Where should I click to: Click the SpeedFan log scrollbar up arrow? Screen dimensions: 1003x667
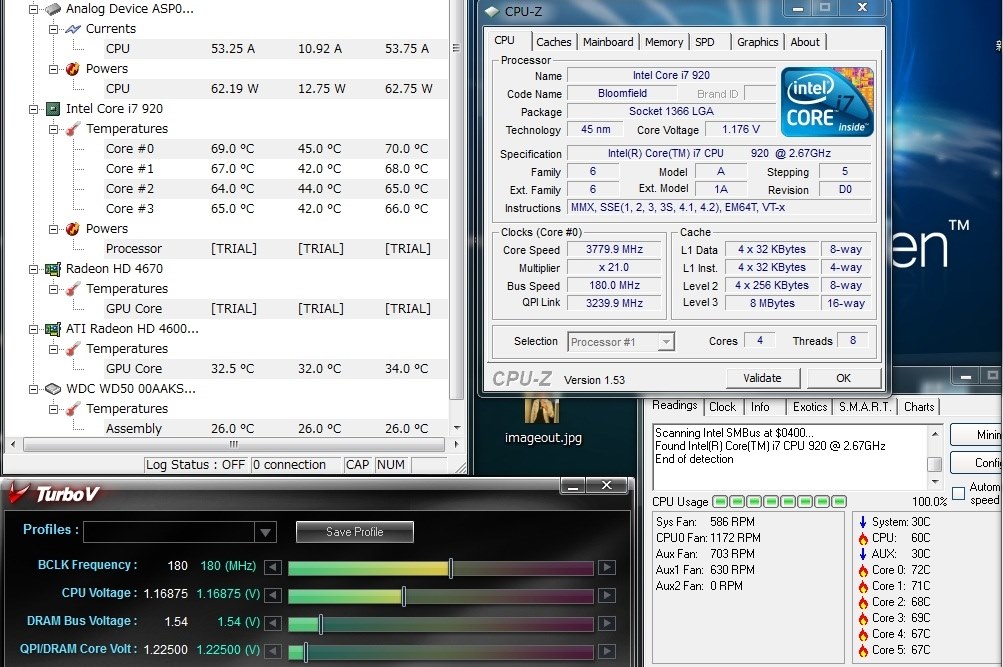click(x=935, y=434)
